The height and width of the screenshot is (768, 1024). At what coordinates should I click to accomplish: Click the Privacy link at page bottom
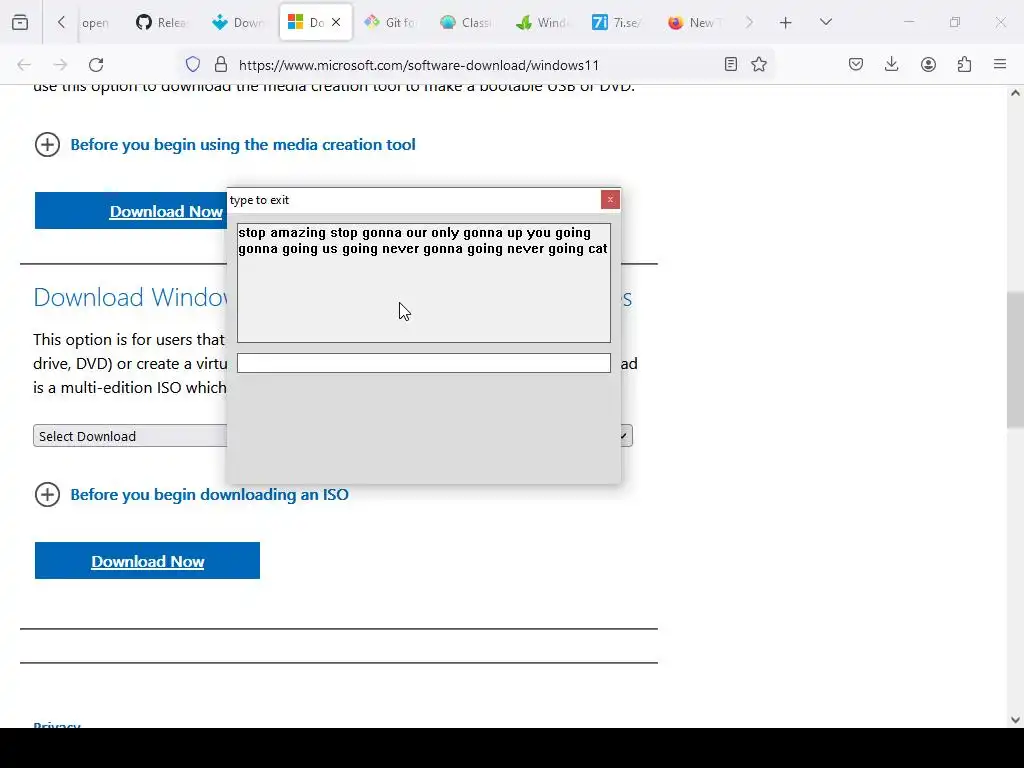point(57,725)
